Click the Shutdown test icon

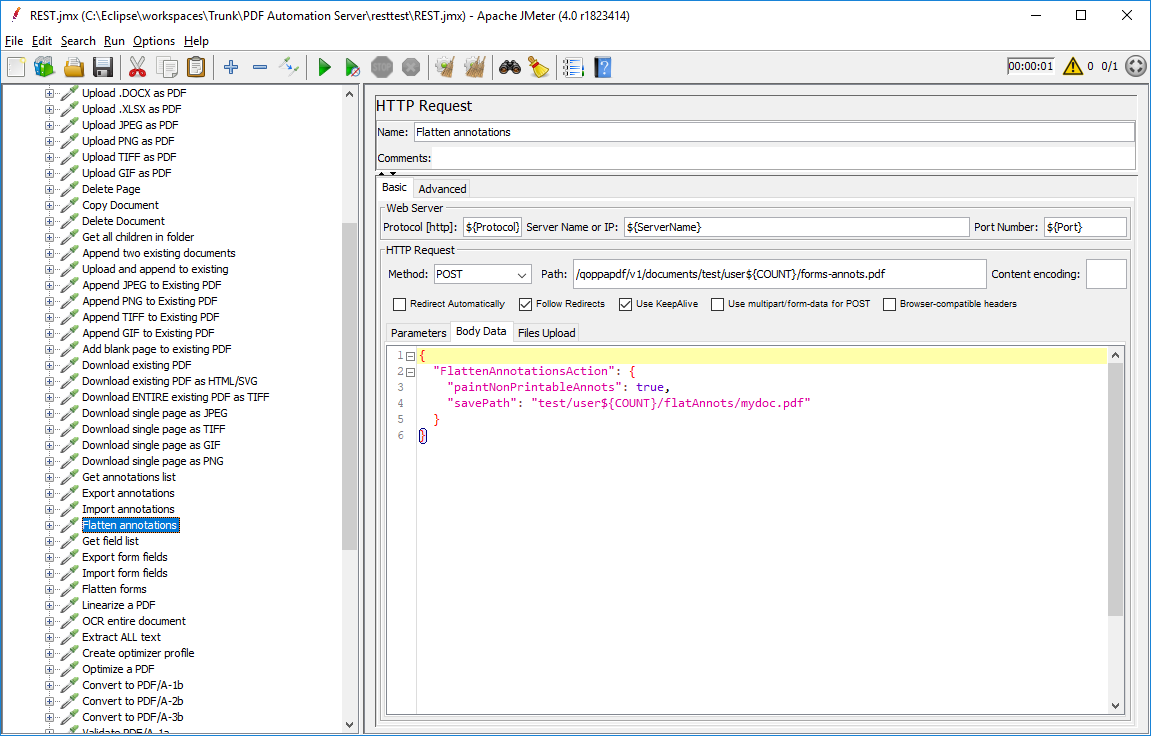pyautogui.click(x=411, y=68)
